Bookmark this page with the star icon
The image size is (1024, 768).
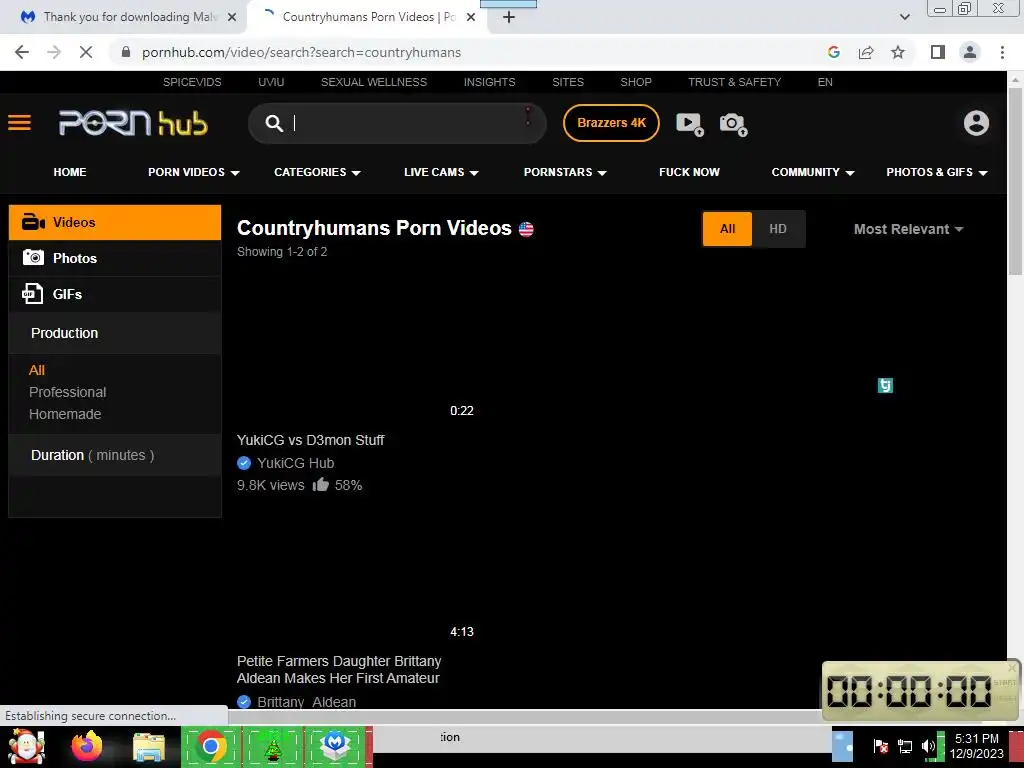click(898, 52)
